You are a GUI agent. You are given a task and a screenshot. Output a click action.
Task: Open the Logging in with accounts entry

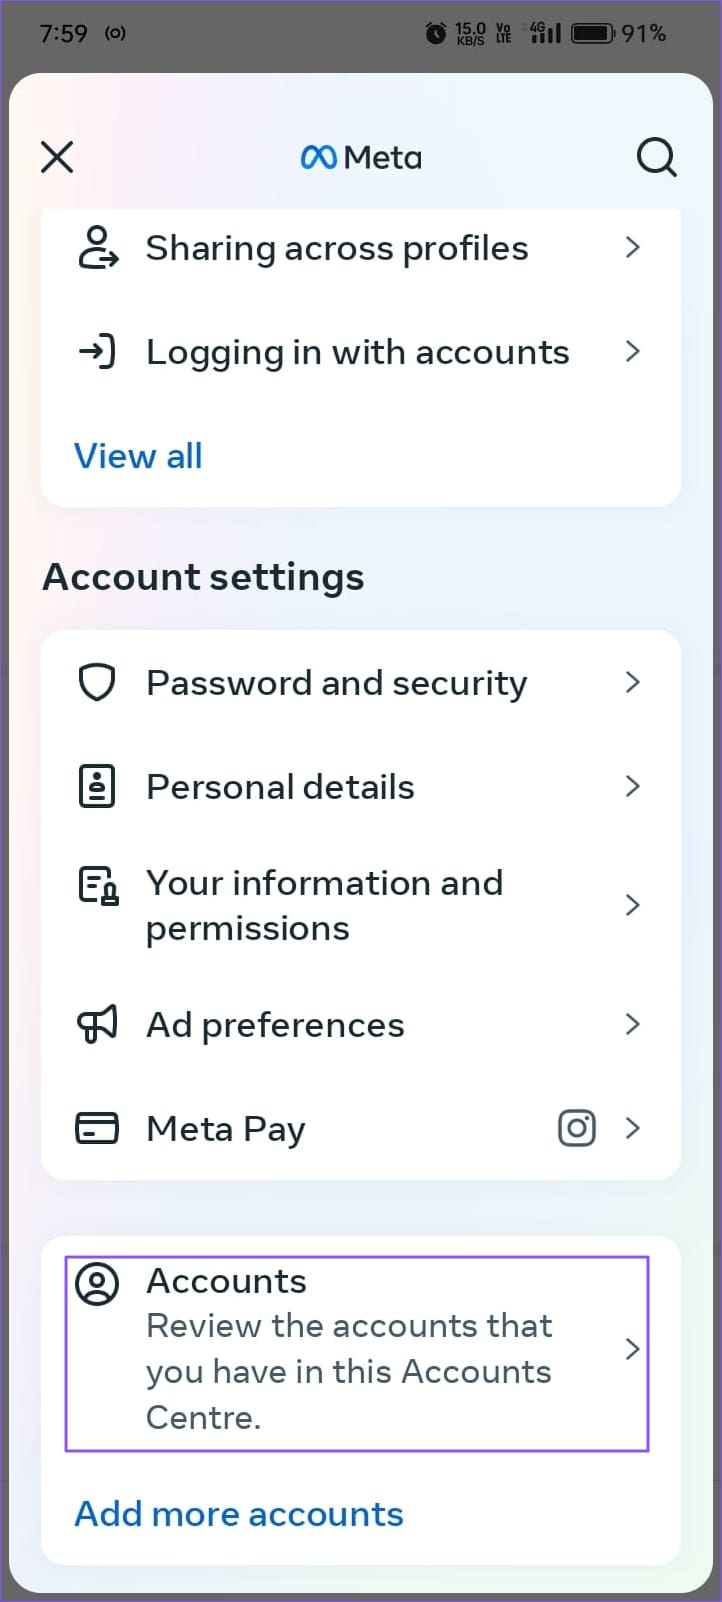(x=357, y=352)
